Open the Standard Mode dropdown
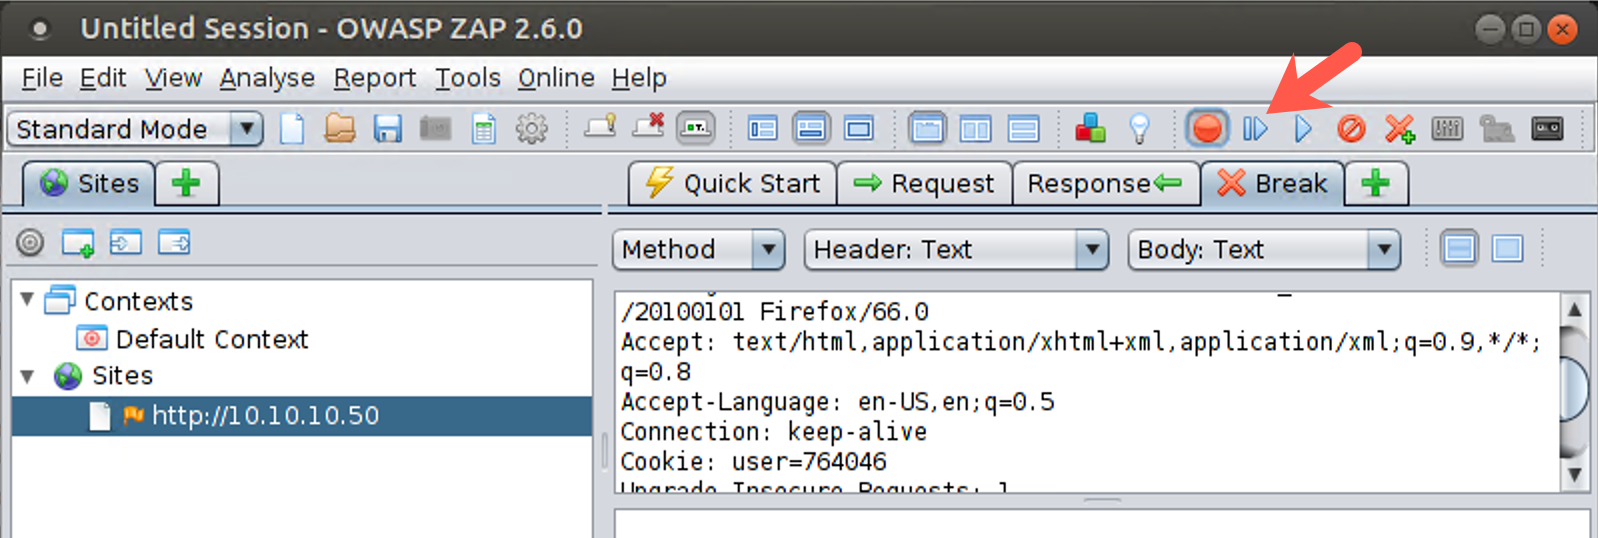Image resolution: width=1598 pixels, height=538 pixels. tap(135, 129)
